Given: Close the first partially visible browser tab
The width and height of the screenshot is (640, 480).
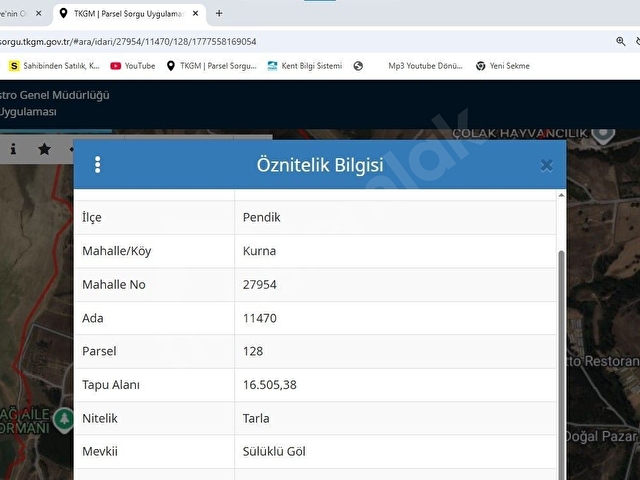Looking at the screenshot, I should (38, 13).
